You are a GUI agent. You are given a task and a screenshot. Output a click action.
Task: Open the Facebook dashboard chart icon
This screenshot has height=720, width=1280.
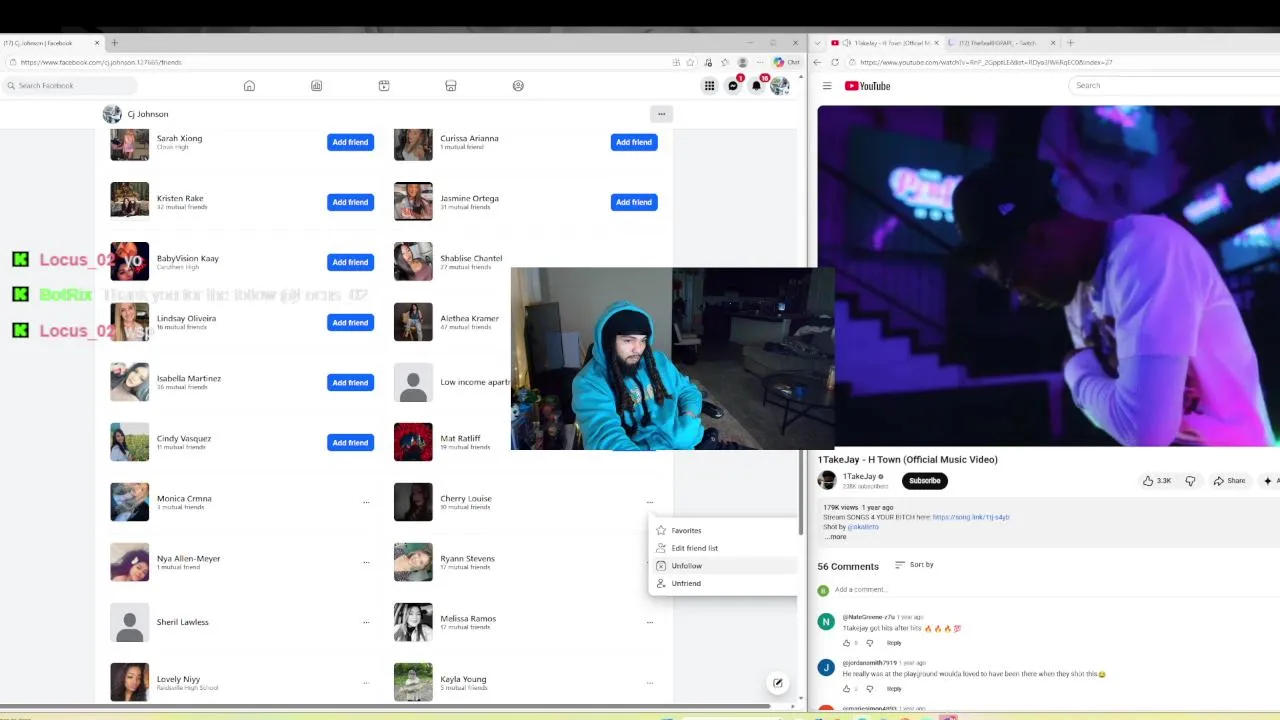click(316, 86)
